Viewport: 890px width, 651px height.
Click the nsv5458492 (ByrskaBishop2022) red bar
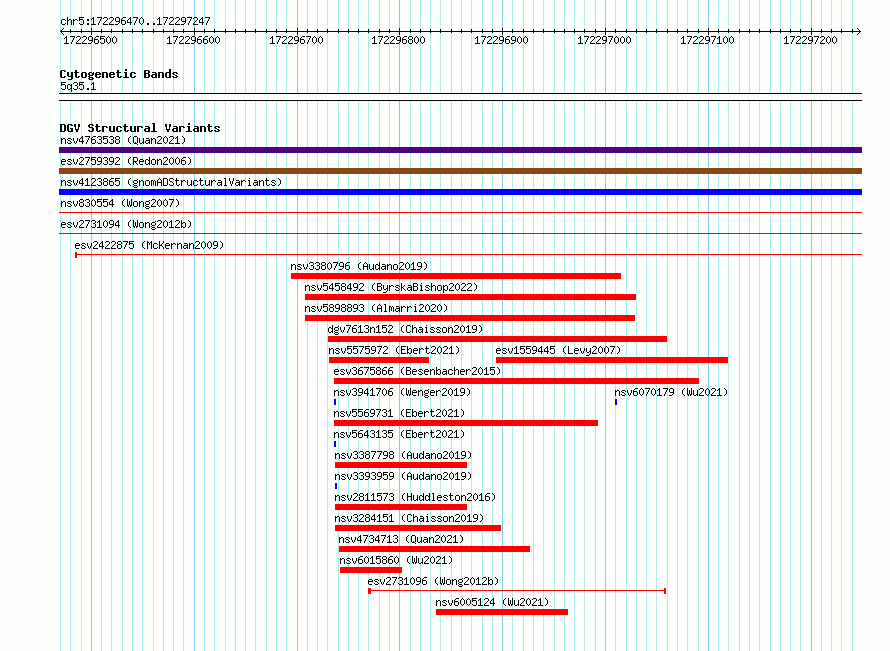pos(470,297)
